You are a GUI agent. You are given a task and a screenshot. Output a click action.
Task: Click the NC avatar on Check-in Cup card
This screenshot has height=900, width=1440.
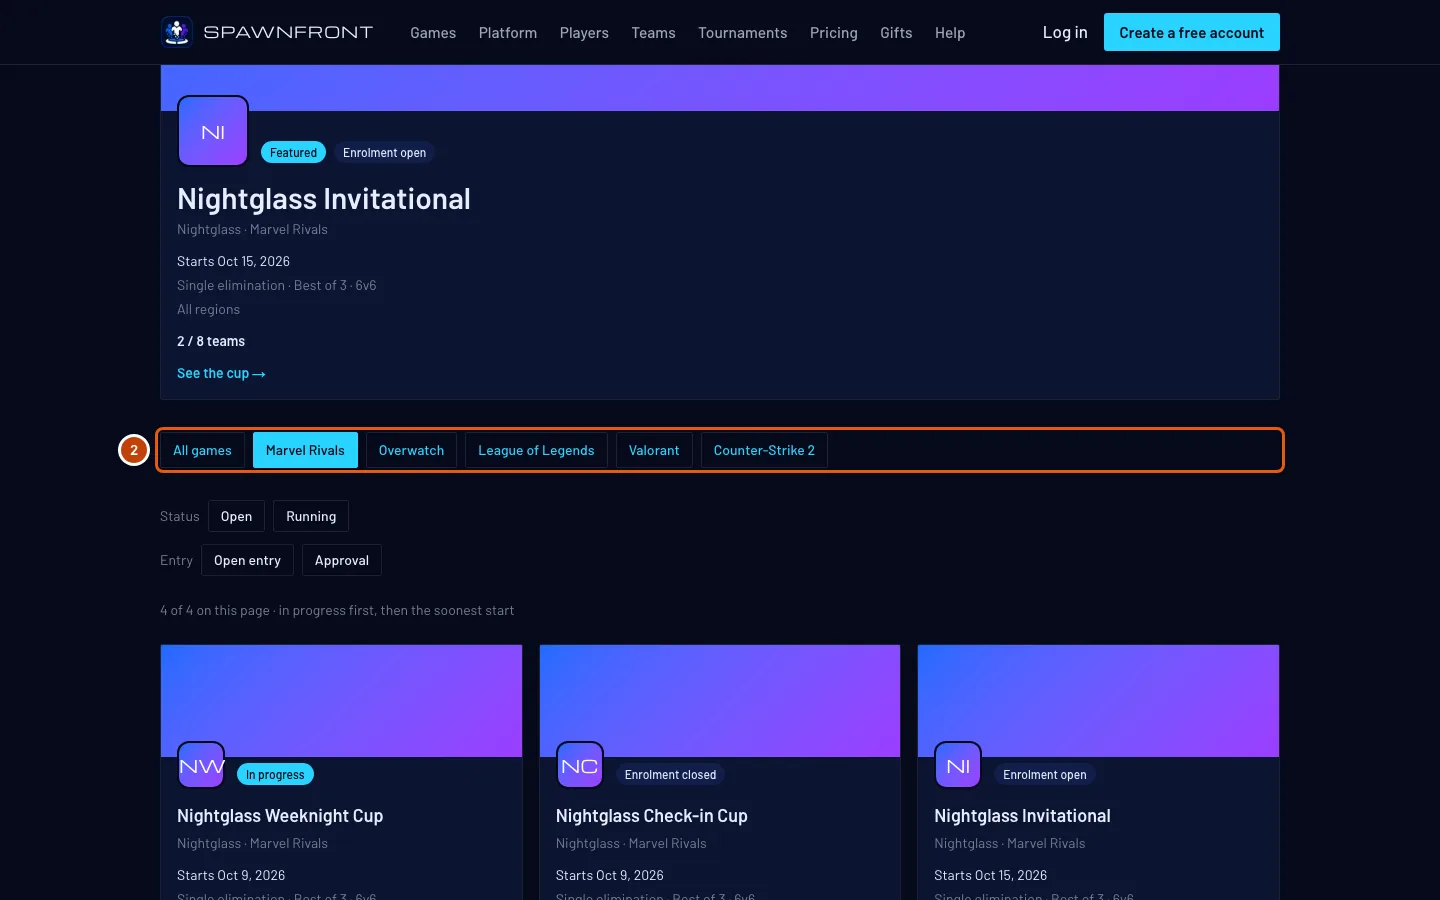(580, 765)
